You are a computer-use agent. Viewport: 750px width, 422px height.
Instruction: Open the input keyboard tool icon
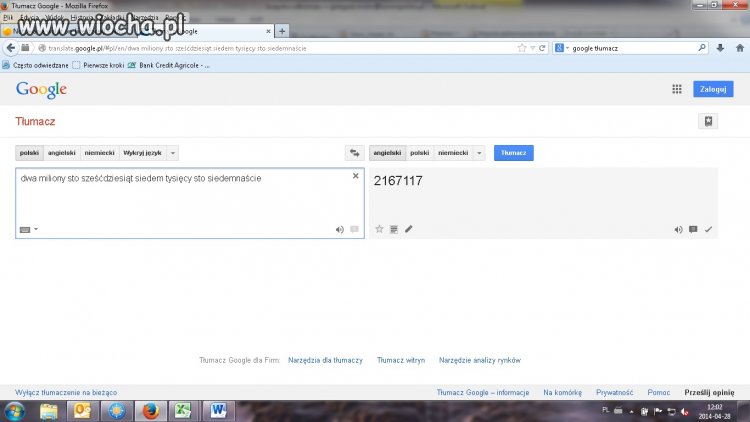(x=25, y=230)
